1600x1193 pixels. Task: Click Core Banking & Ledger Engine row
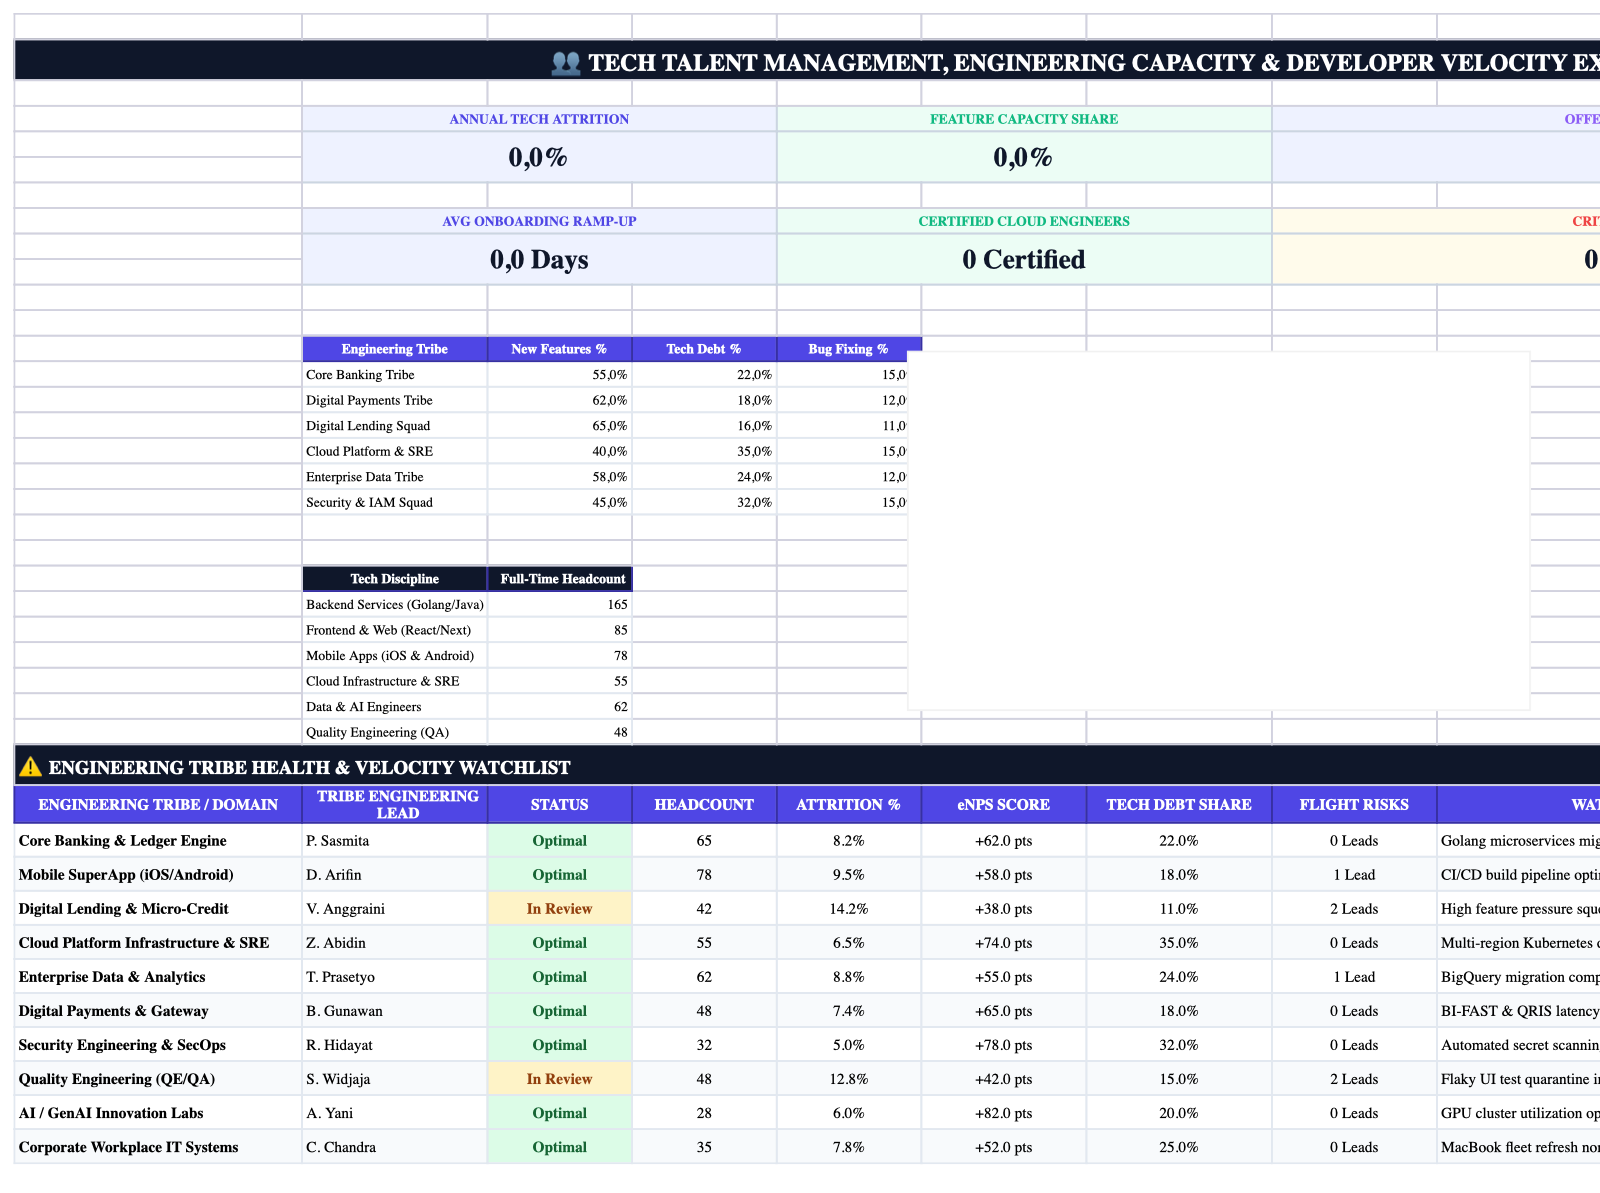(x=807, y=841)
